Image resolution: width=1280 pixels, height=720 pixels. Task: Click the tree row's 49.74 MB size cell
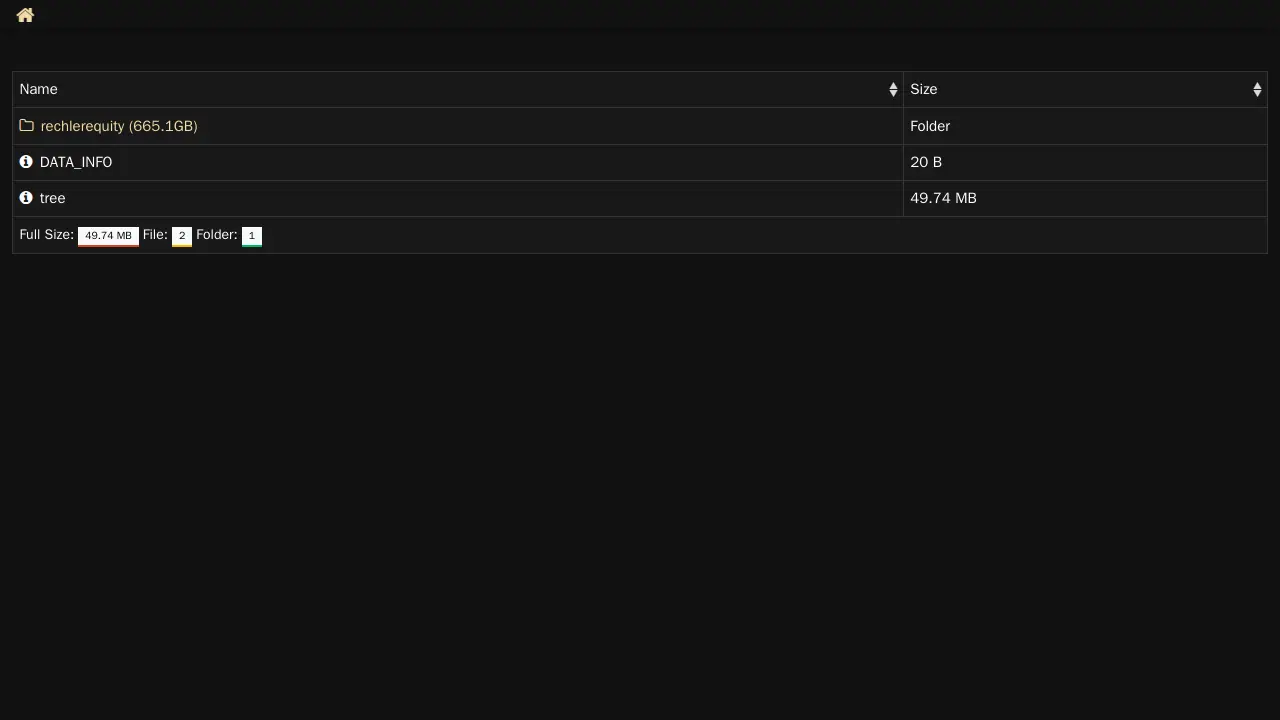coord(943,198)
